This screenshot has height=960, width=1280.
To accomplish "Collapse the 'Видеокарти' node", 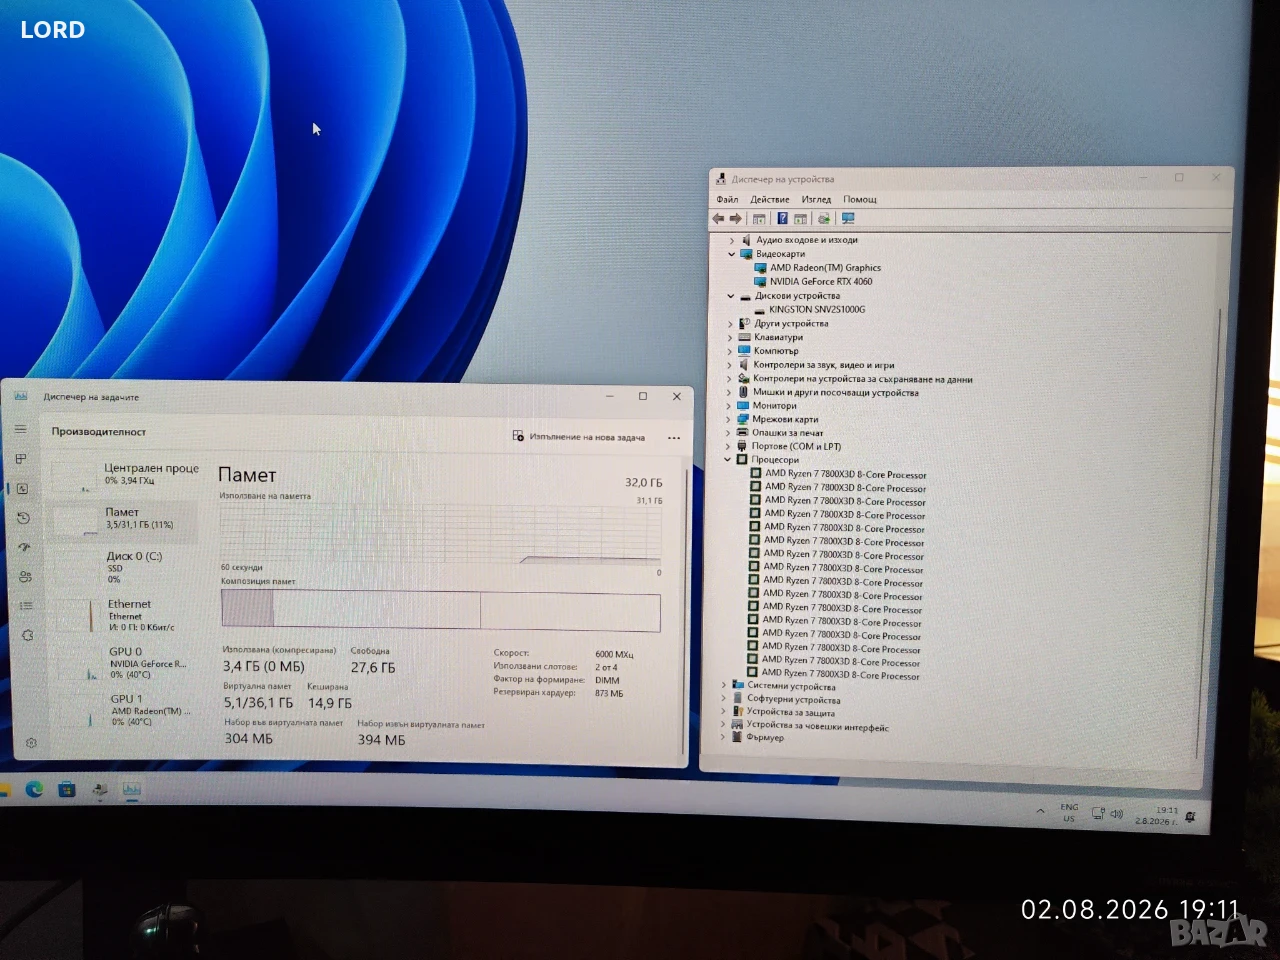I will click(732, 254).
